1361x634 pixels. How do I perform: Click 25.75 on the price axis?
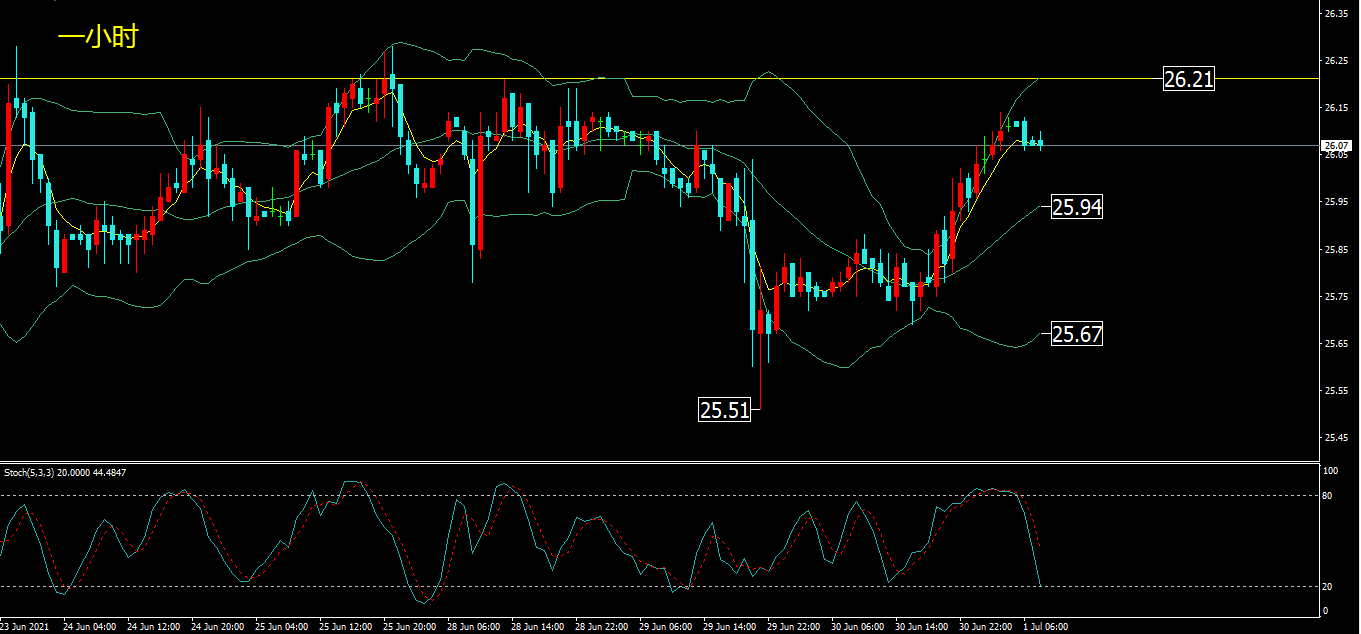click(1336, 297)
